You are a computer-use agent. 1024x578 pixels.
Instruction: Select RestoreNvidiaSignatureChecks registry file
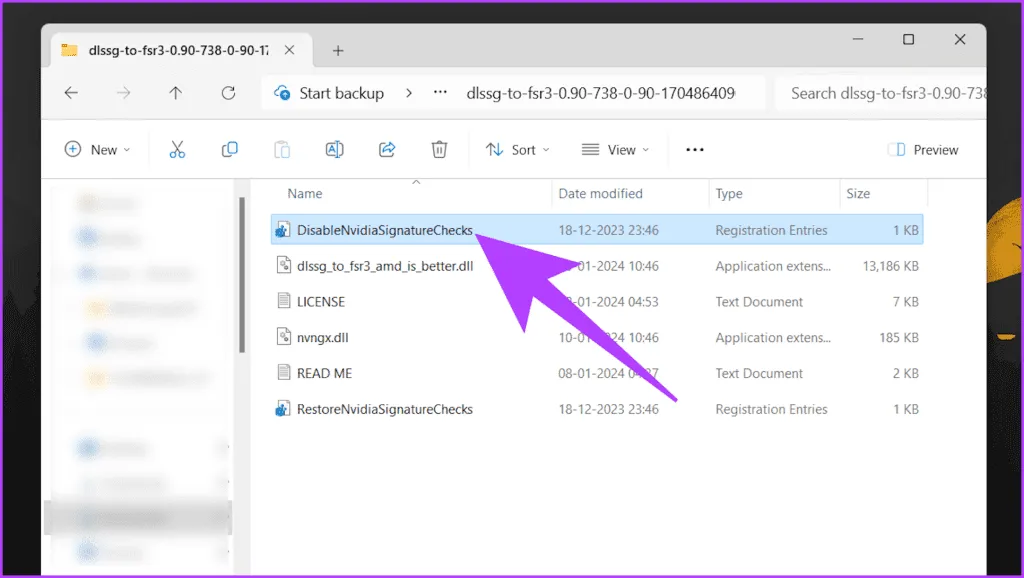384,409
